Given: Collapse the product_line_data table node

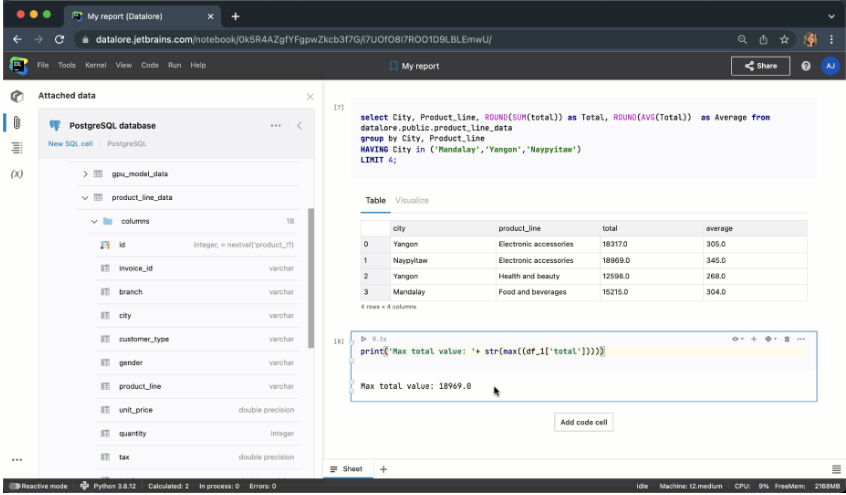Looking at the screenshot, I should pyautogui.click(x=86, y=198).
